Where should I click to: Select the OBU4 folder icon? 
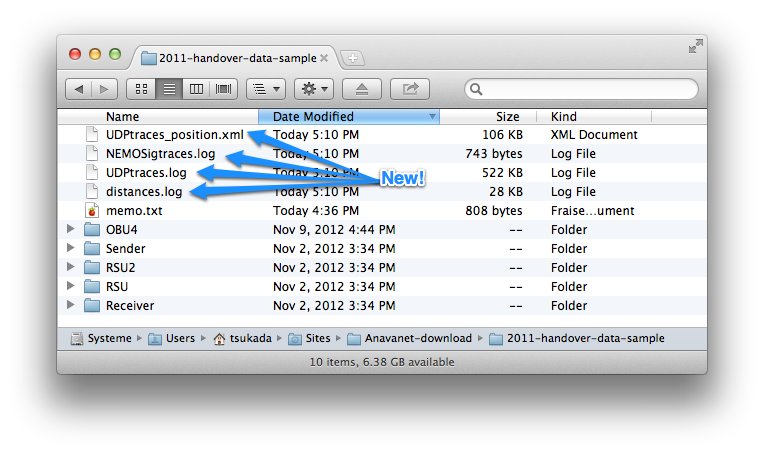(x=92, y=229)
